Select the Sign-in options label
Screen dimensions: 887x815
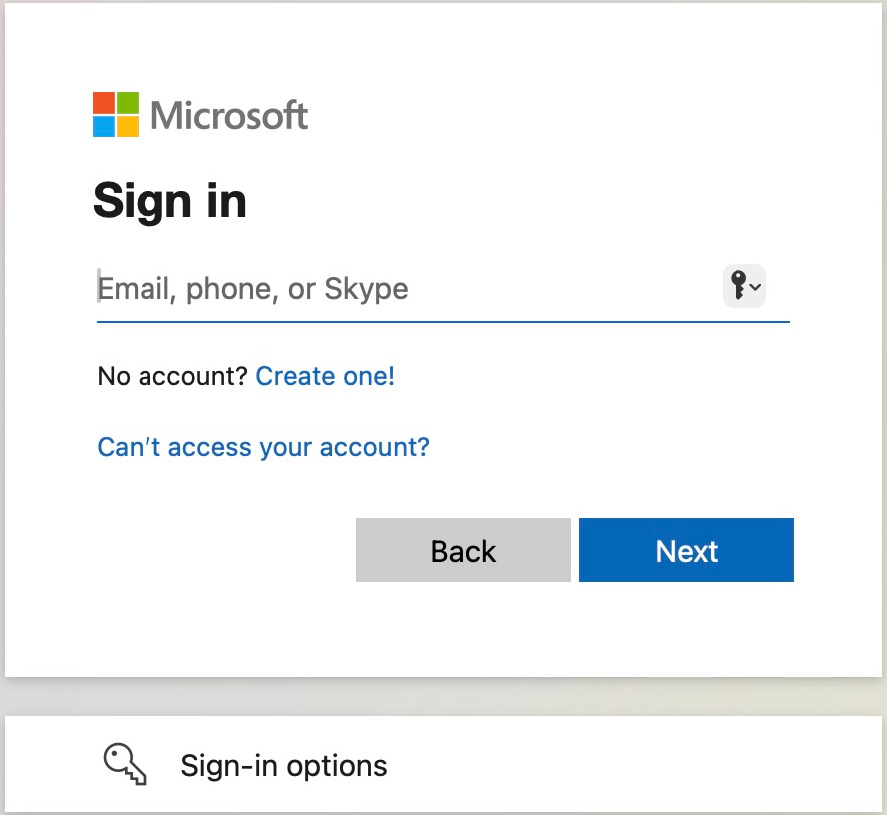coord(284,766)
